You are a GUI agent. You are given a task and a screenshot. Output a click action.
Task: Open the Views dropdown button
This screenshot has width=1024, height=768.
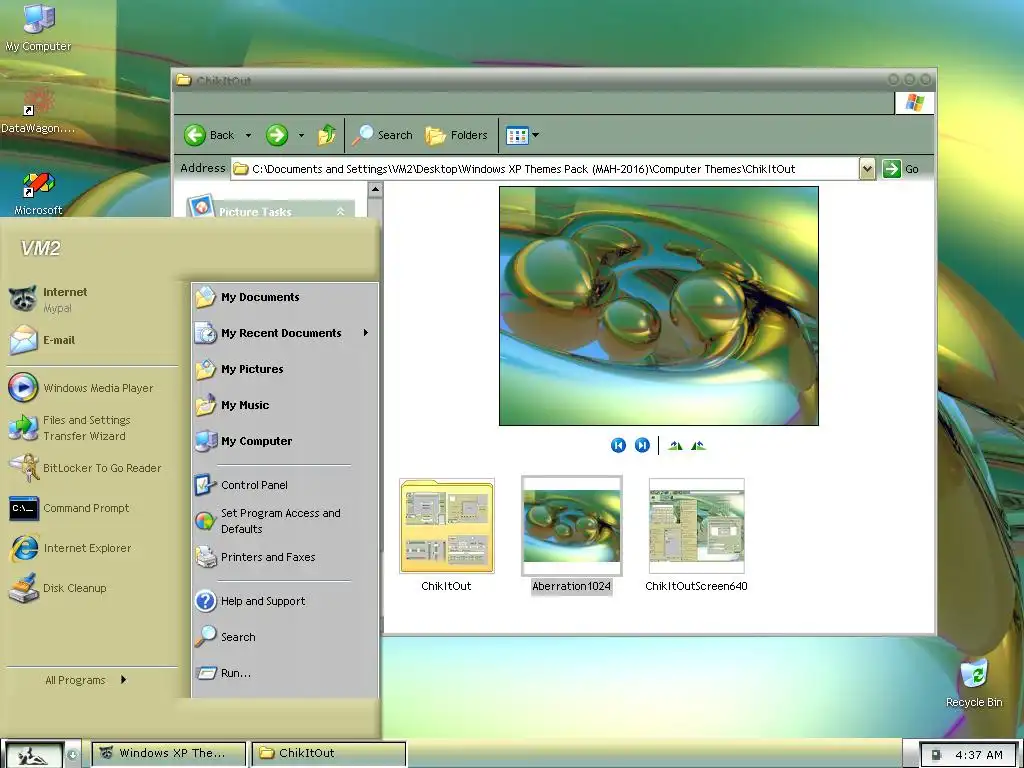(522, 135)
